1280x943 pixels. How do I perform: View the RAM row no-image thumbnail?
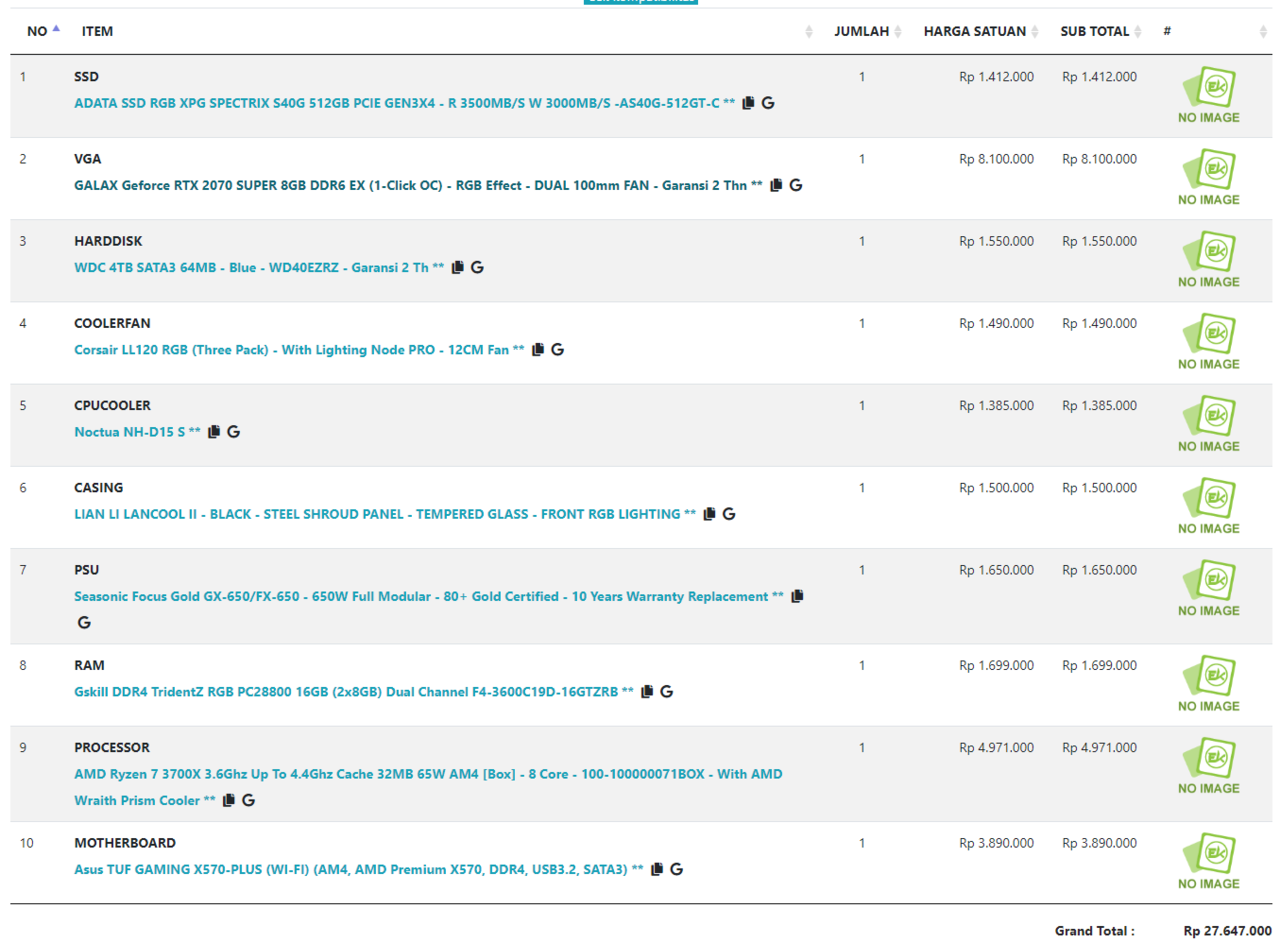click(x=1208, y=683)
